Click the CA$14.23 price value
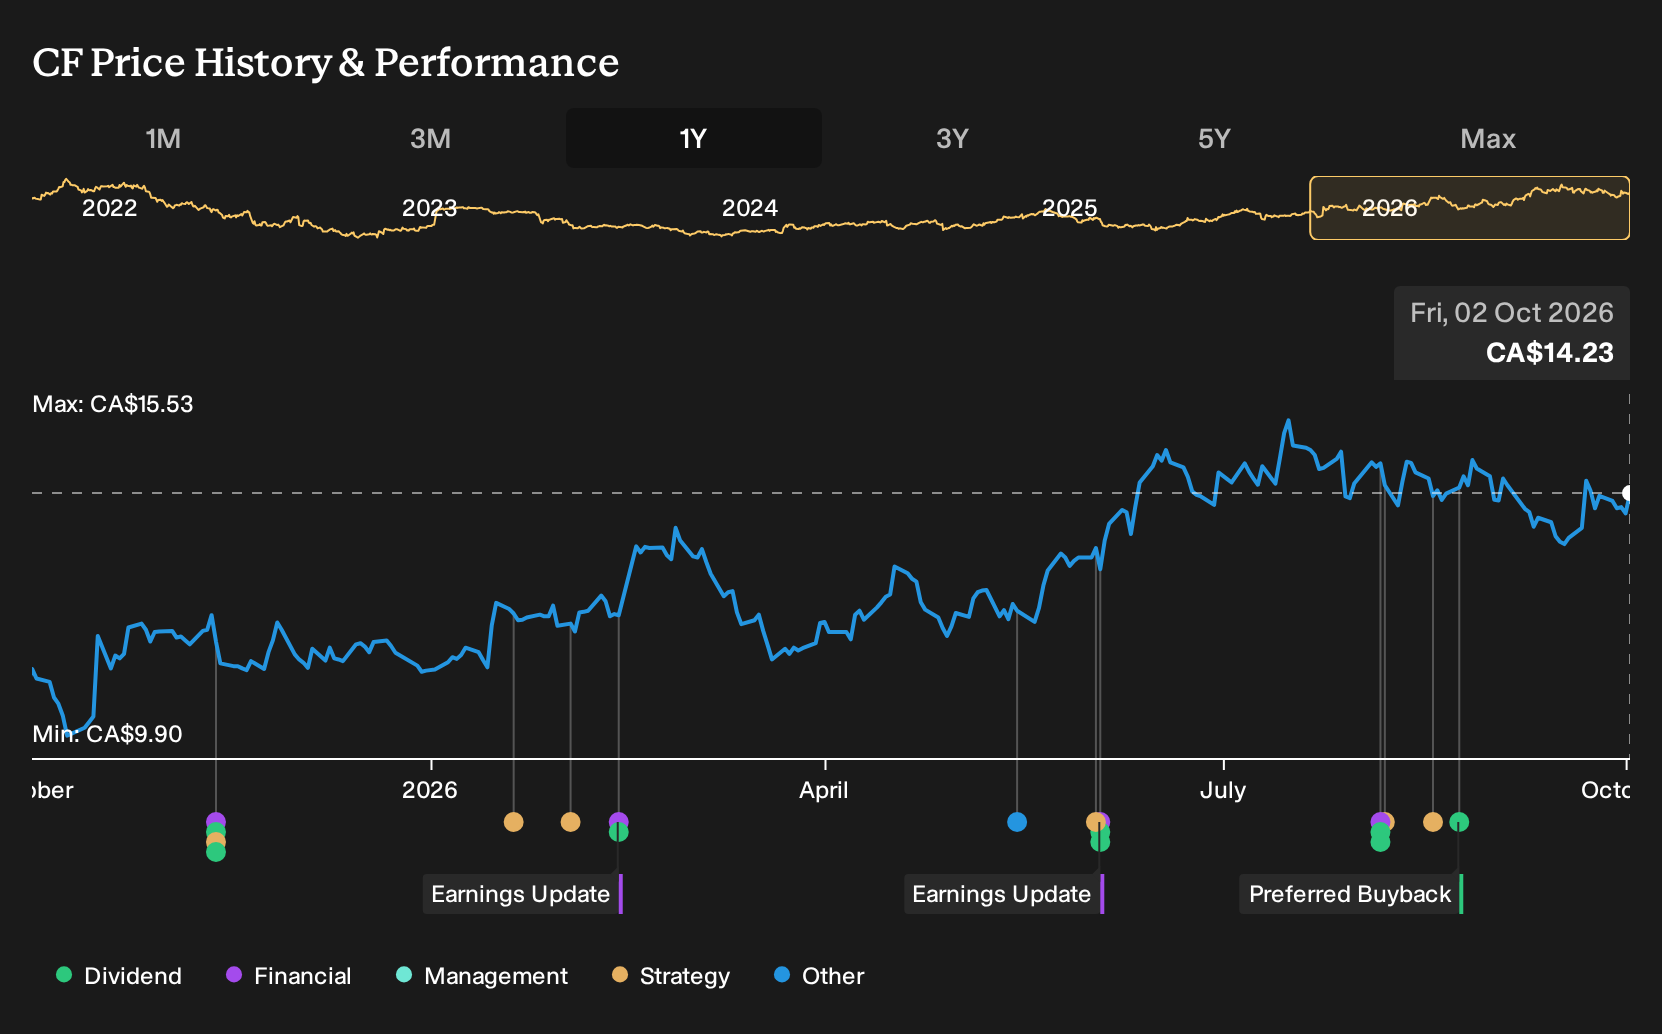 pos(1550,353)
